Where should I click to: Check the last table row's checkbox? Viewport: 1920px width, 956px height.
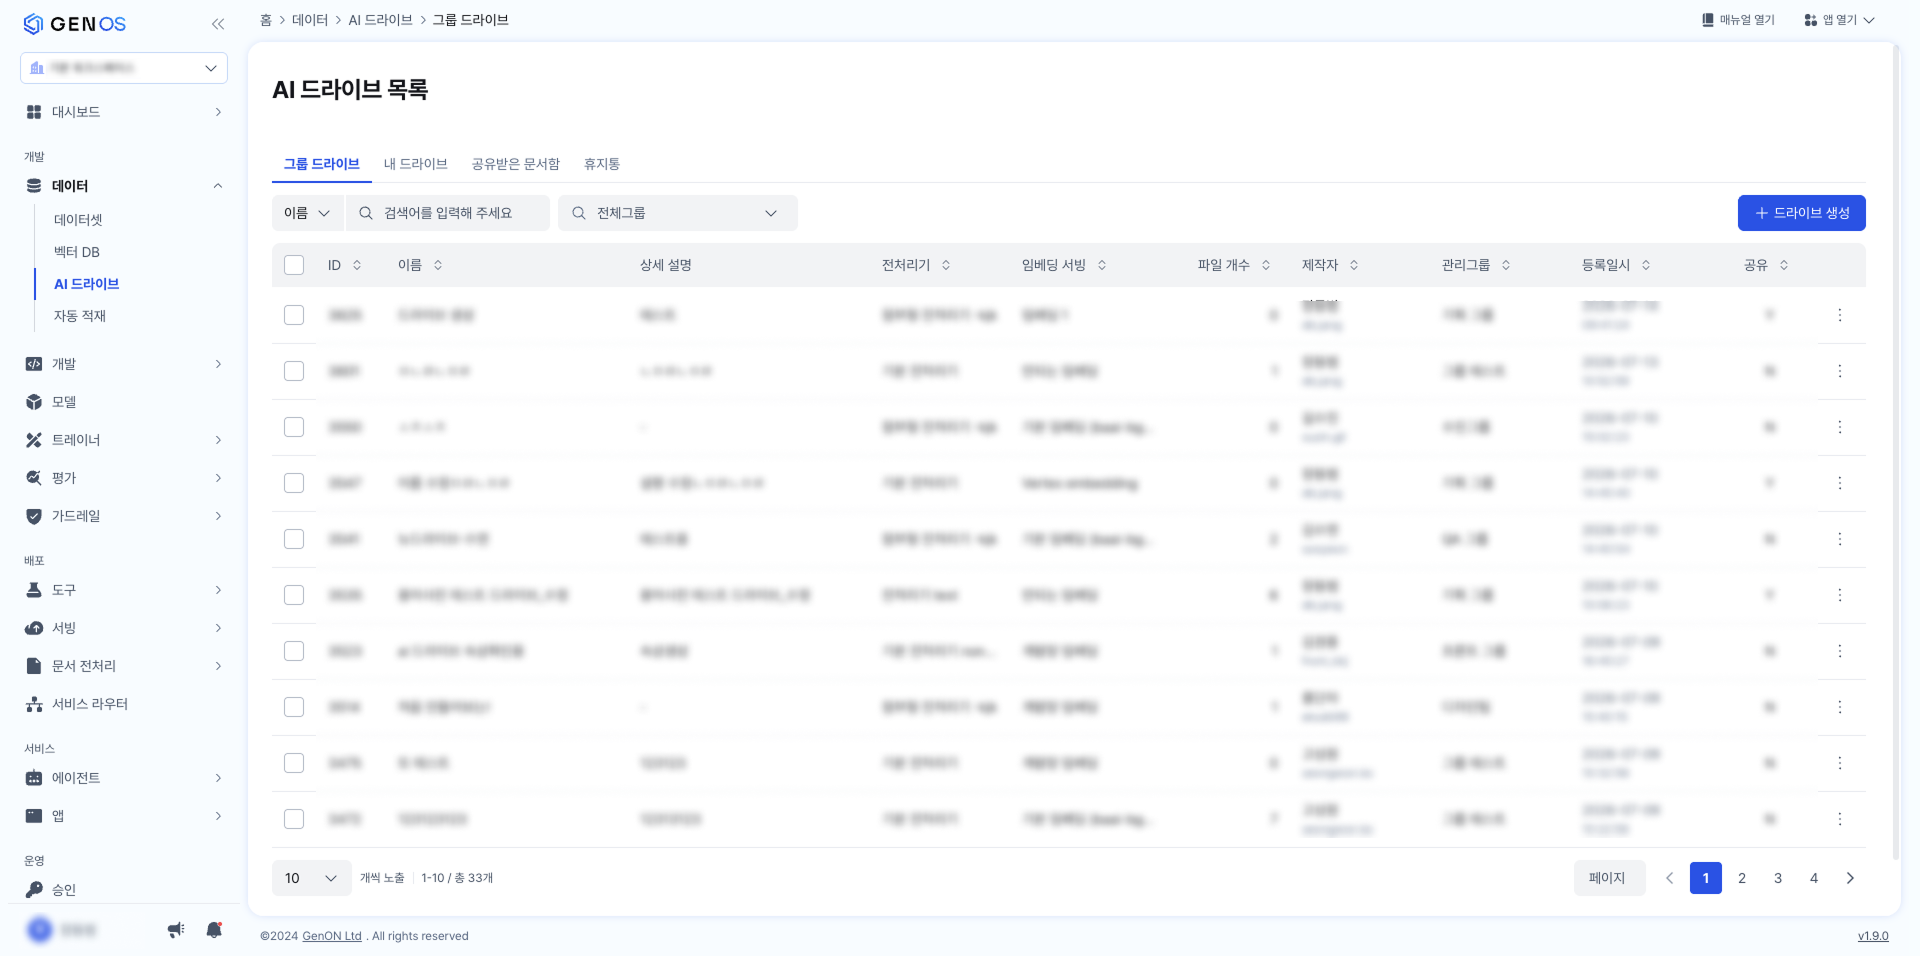(294, 819)
